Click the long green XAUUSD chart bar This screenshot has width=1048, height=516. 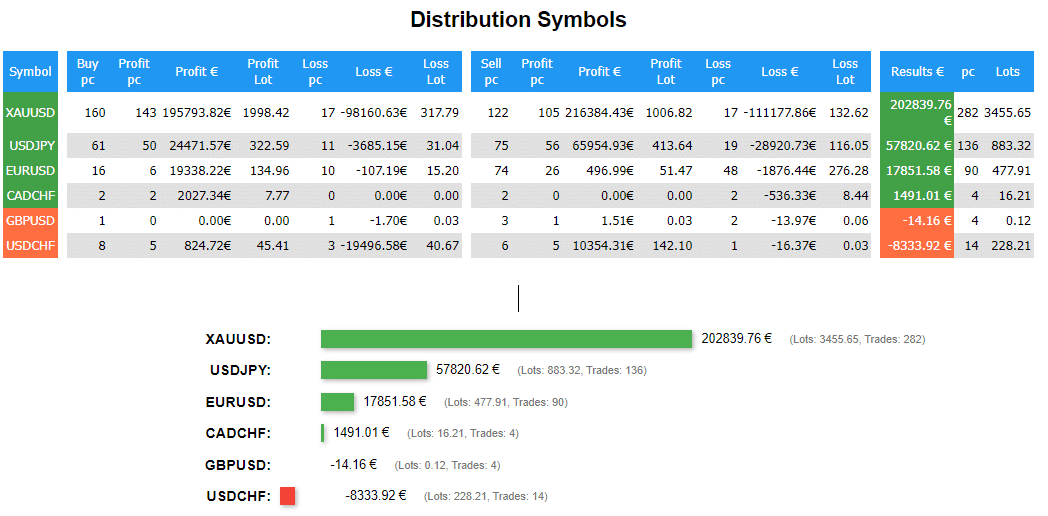pos(506,339)
